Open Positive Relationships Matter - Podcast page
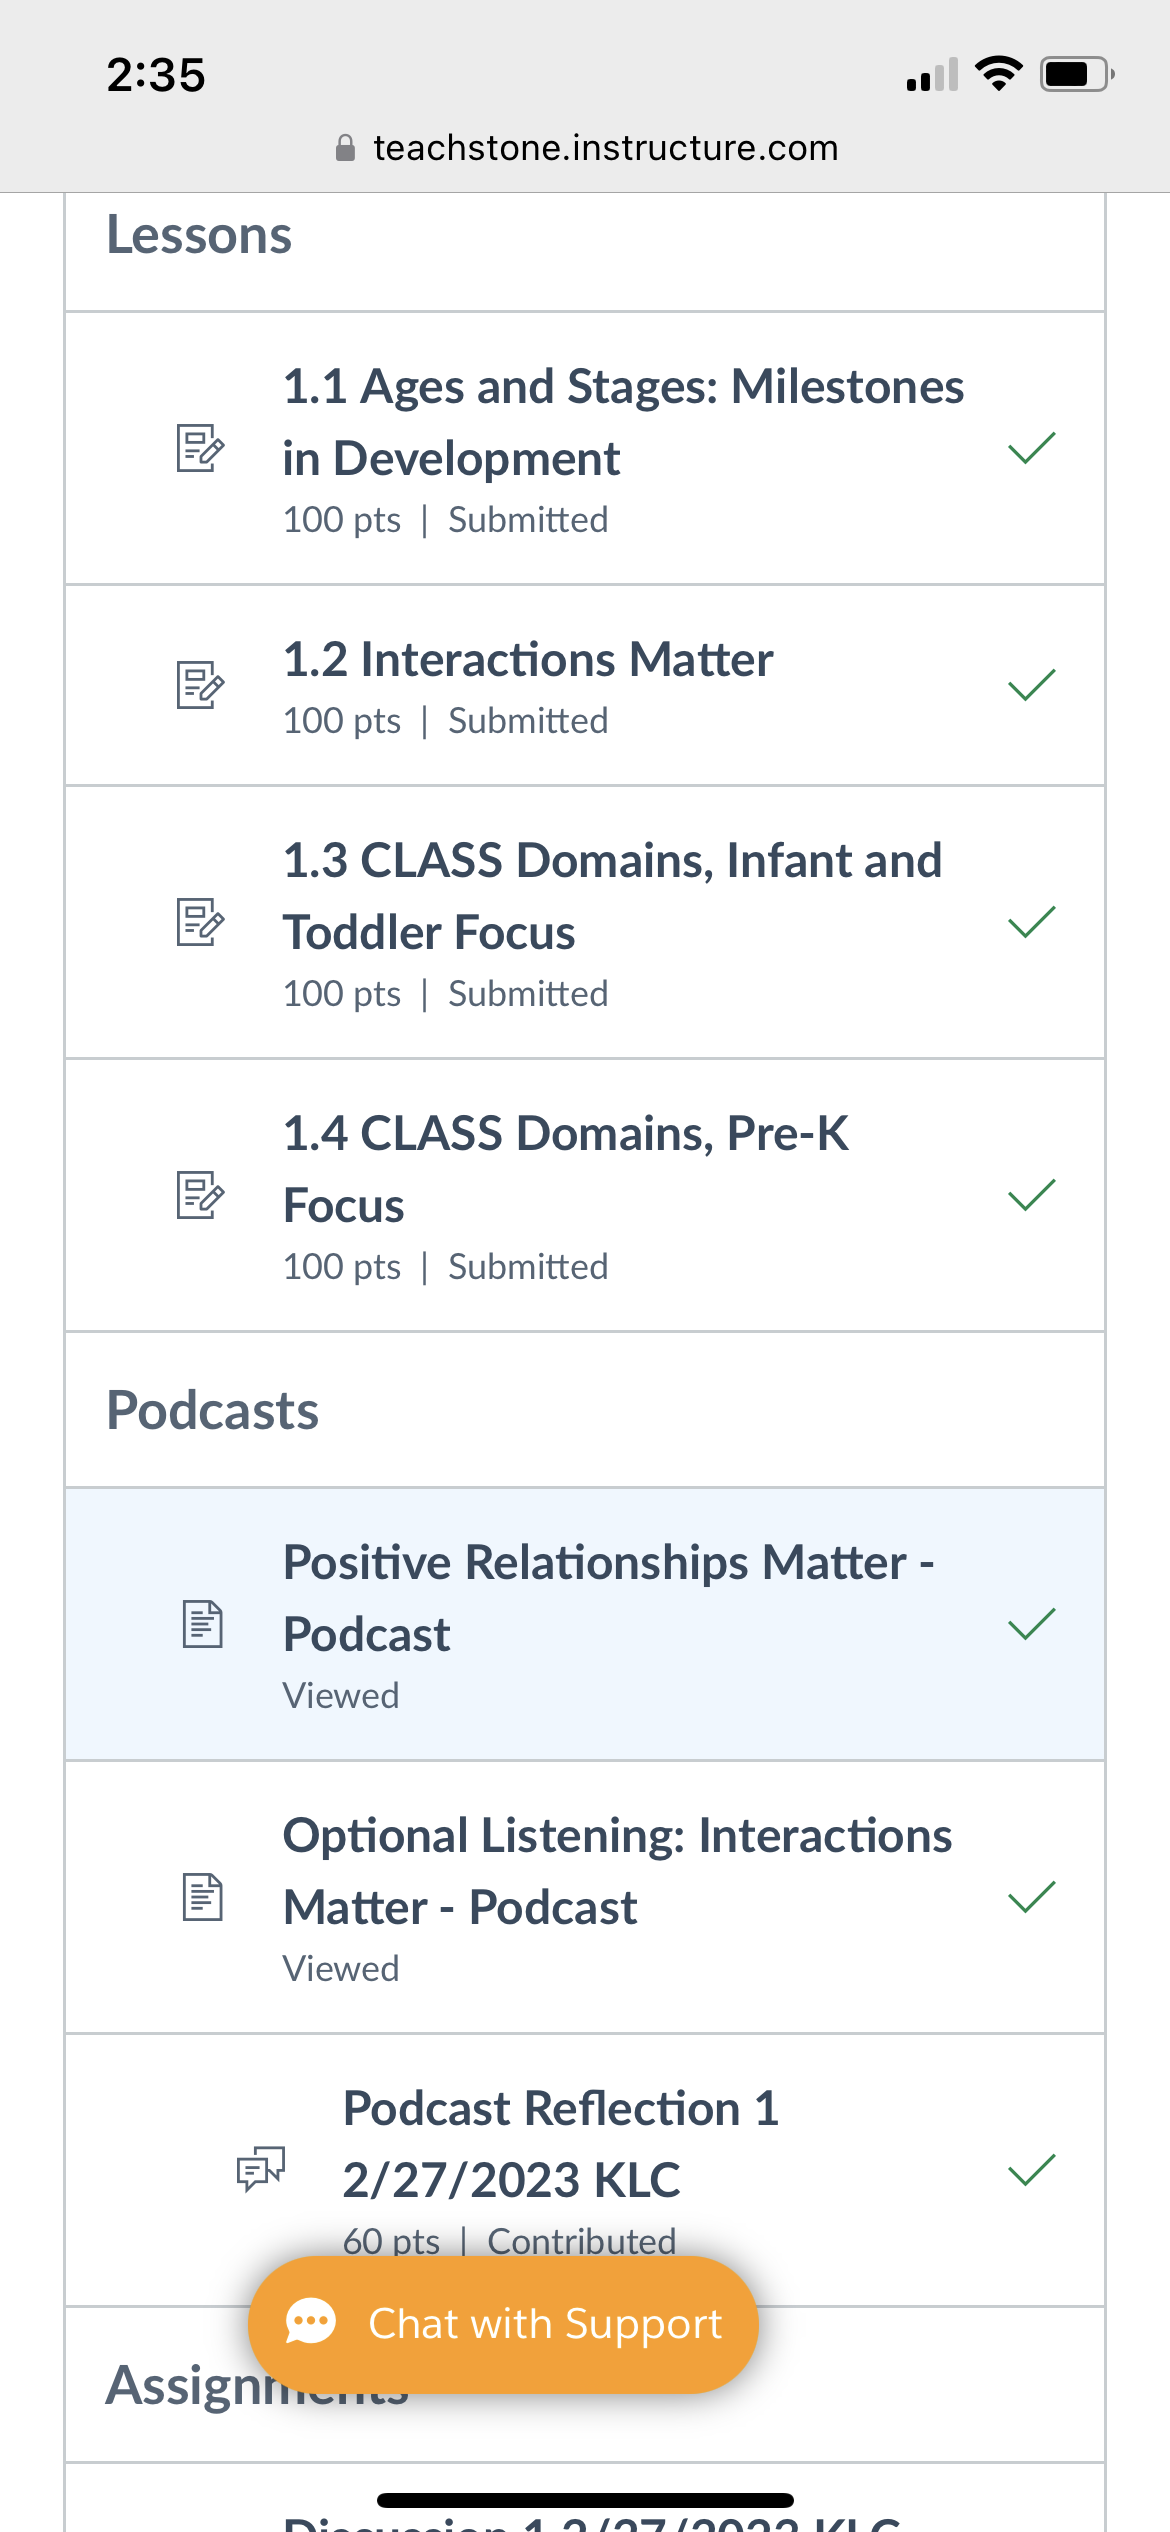The height and width of the screenshot is (2532, 1170). 608,1598
